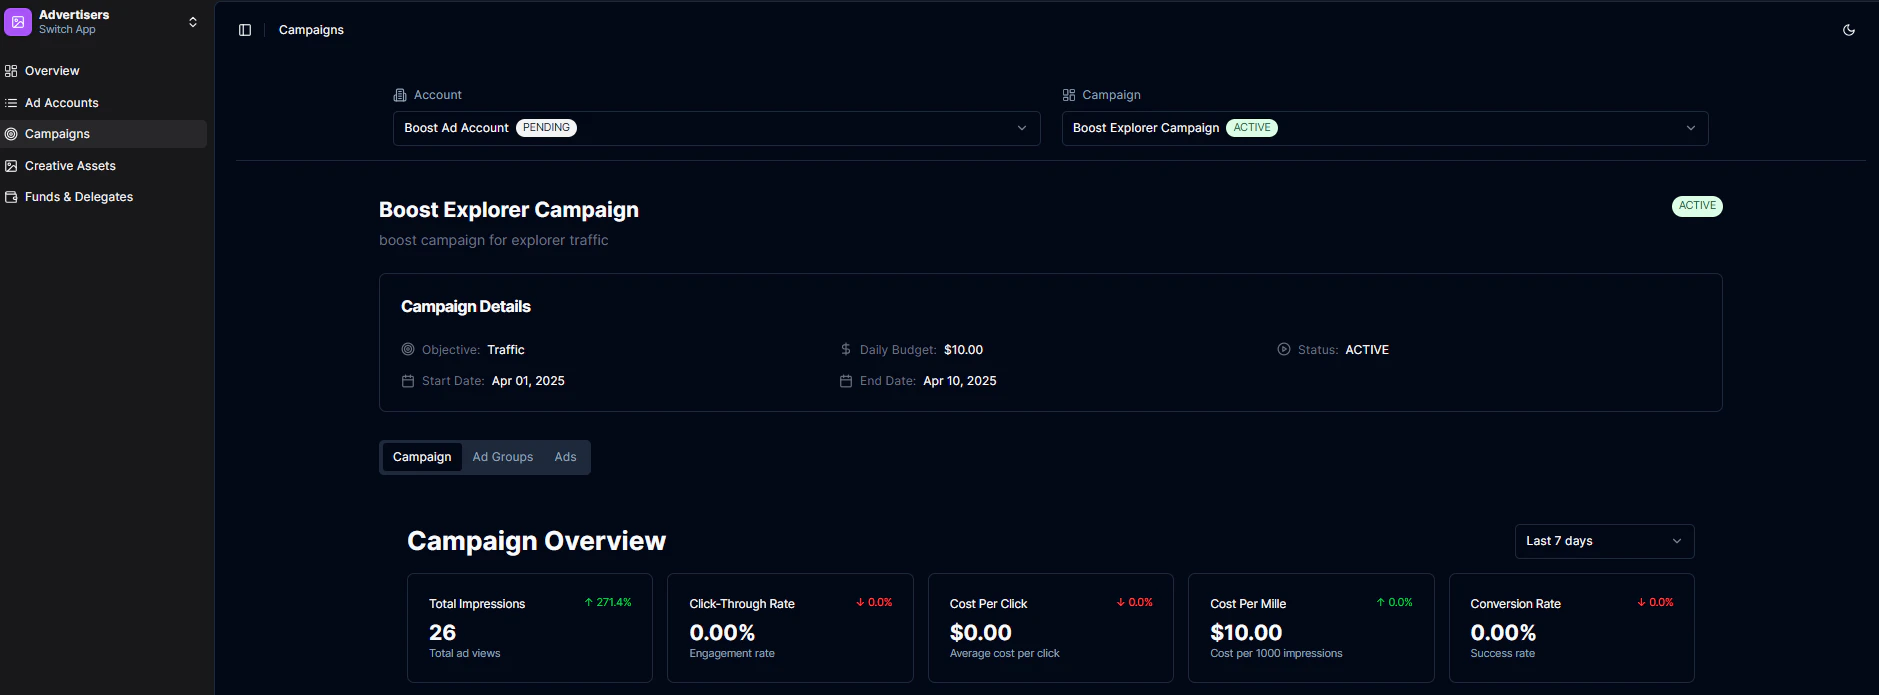
Task: Open Creative Assets in the sidebar
Action: [x=104, y=166]
